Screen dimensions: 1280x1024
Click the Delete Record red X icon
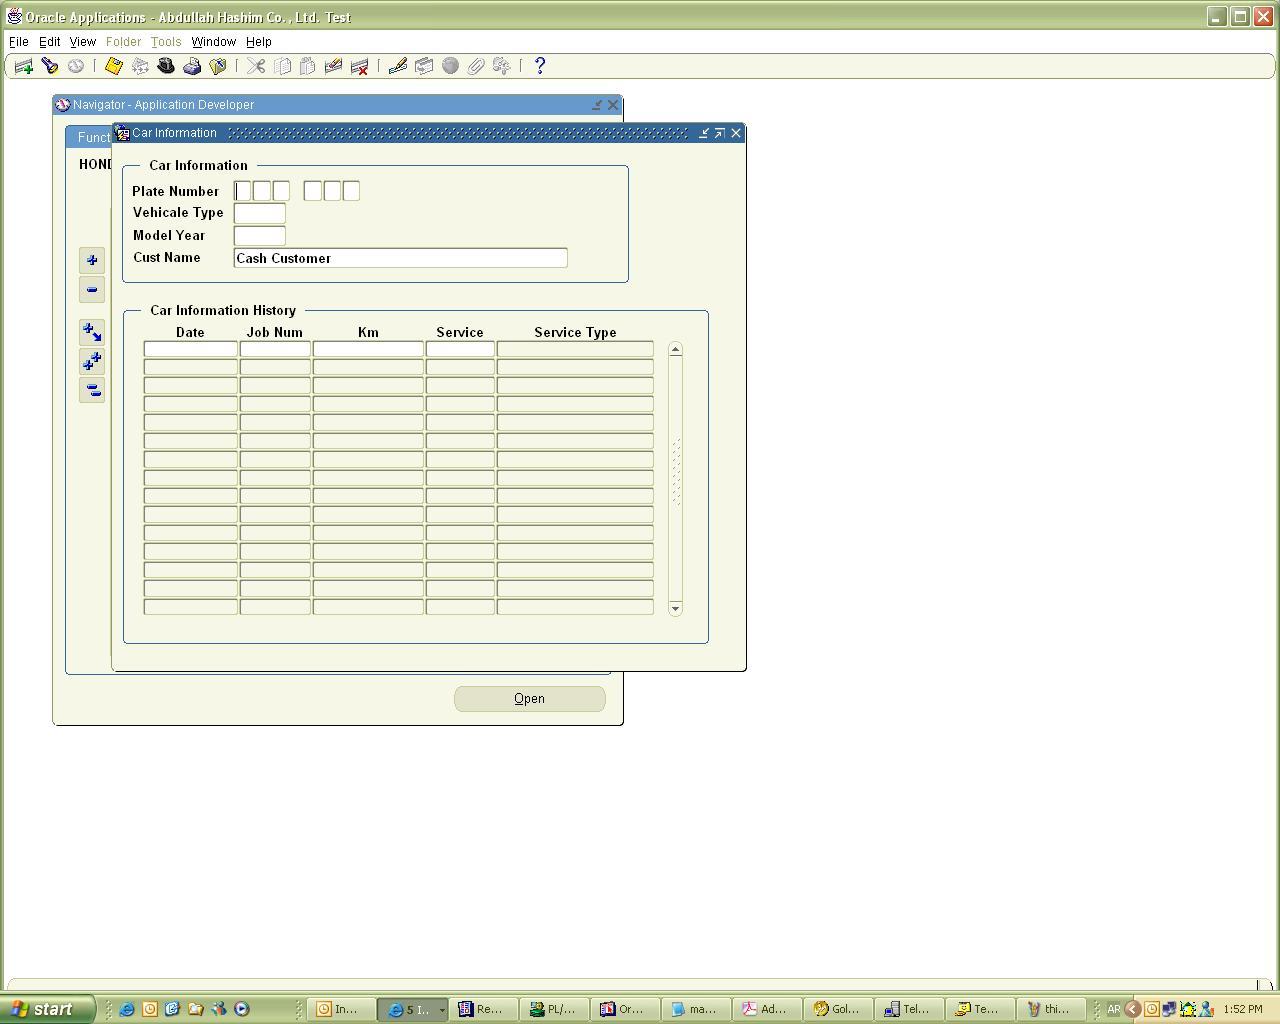click(x=359, y=66)
